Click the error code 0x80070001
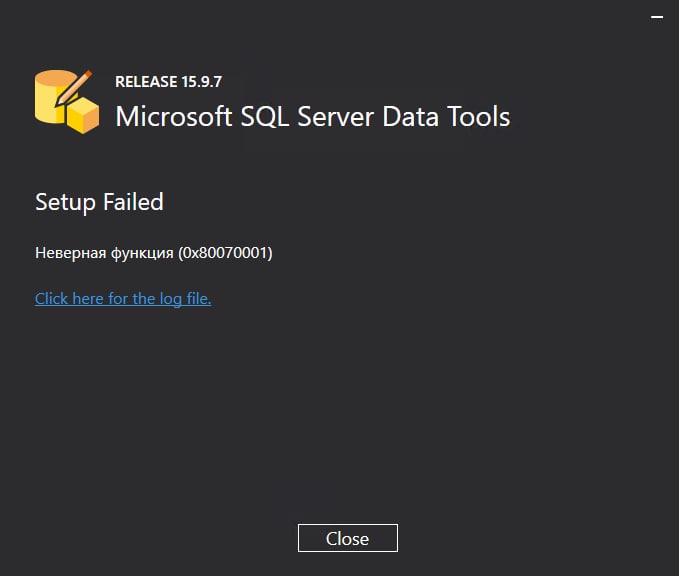679x576 pixels. point(225,253)
